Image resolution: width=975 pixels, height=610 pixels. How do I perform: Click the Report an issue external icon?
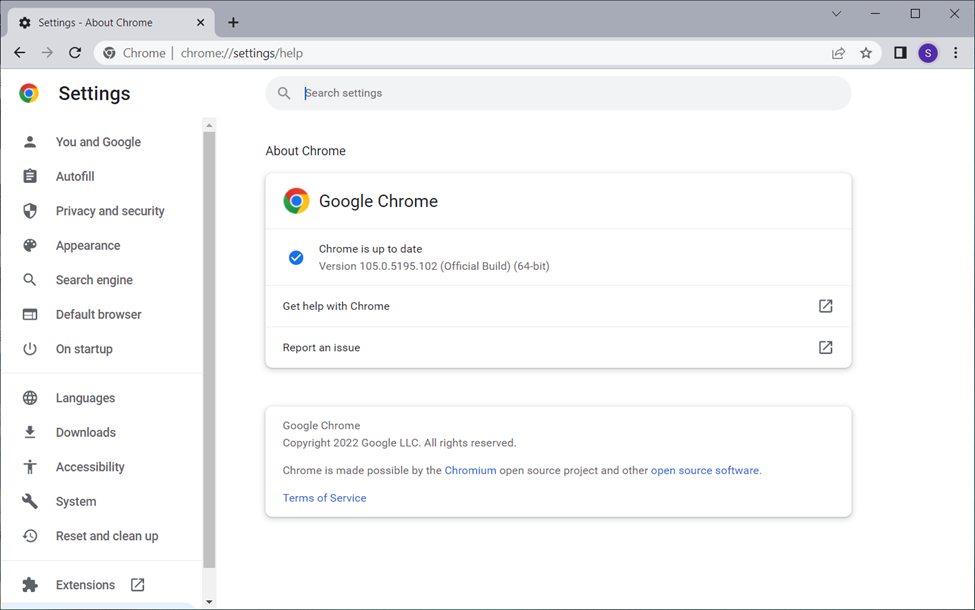(825, 347)
